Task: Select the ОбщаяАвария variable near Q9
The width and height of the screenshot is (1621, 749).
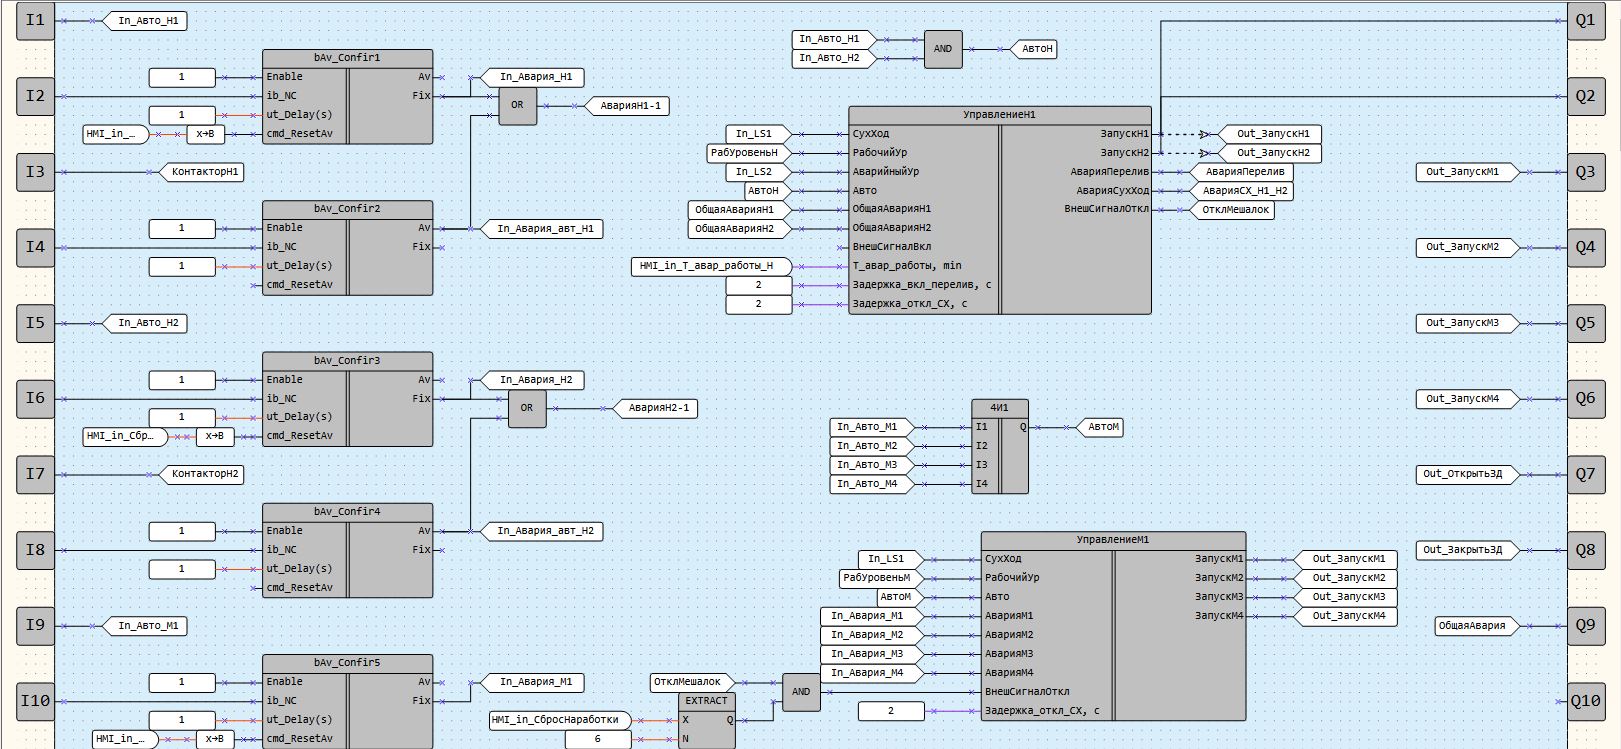Action: [1471, 626]
